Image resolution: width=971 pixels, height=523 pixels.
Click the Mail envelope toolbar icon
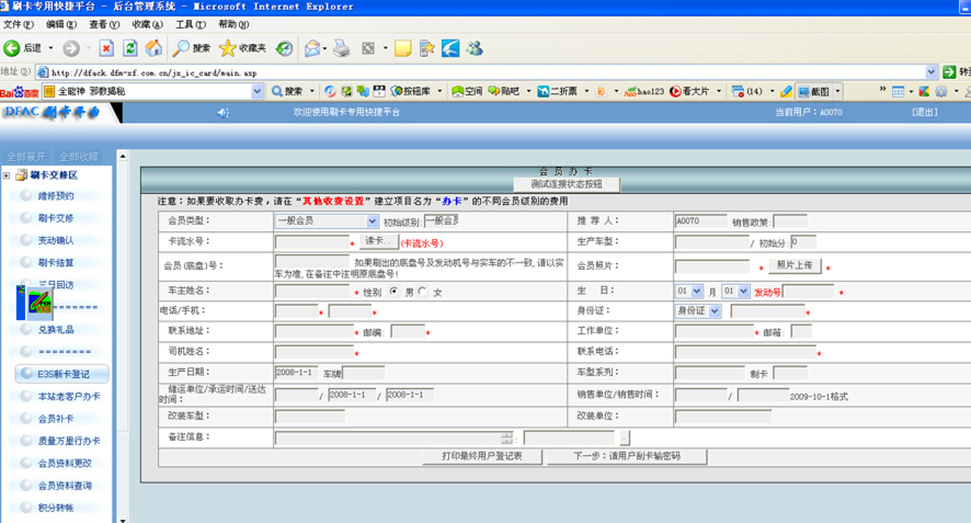(313, 48)
